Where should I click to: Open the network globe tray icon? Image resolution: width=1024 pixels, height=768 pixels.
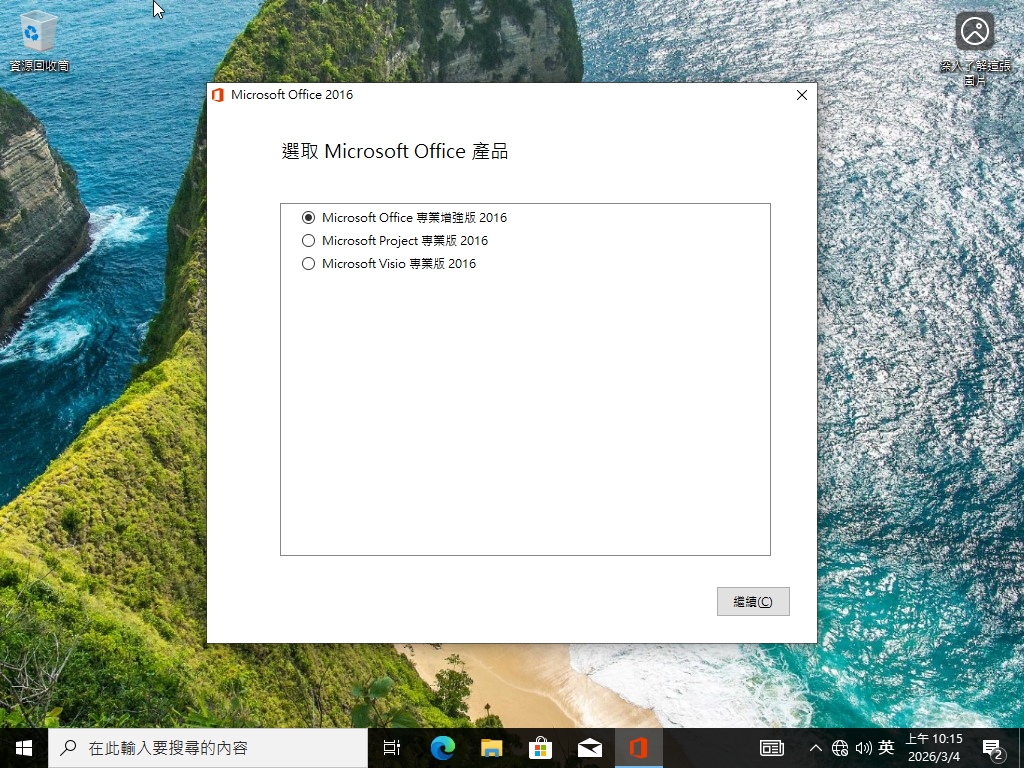[840, 748]
